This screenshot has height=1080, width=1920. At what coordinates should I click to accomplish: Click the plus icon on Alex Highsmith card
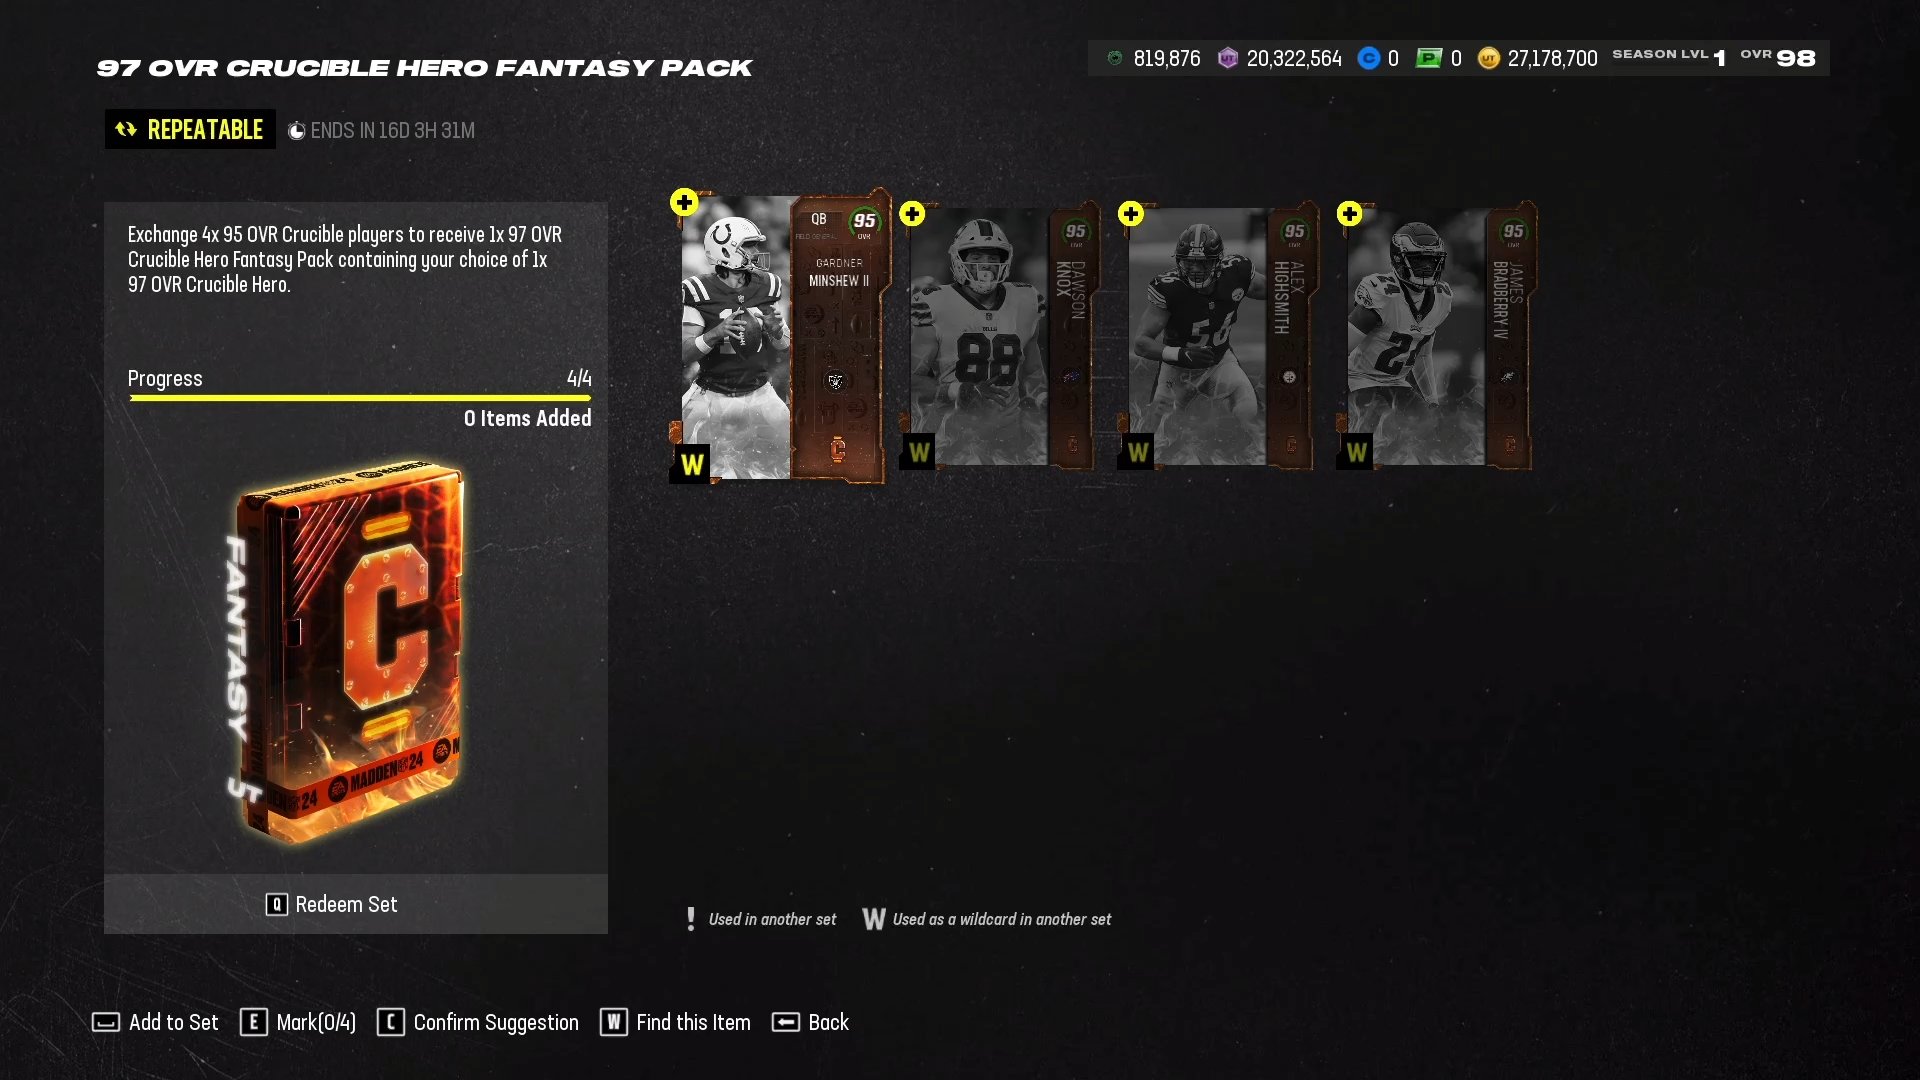click(x=1131, y=214)
